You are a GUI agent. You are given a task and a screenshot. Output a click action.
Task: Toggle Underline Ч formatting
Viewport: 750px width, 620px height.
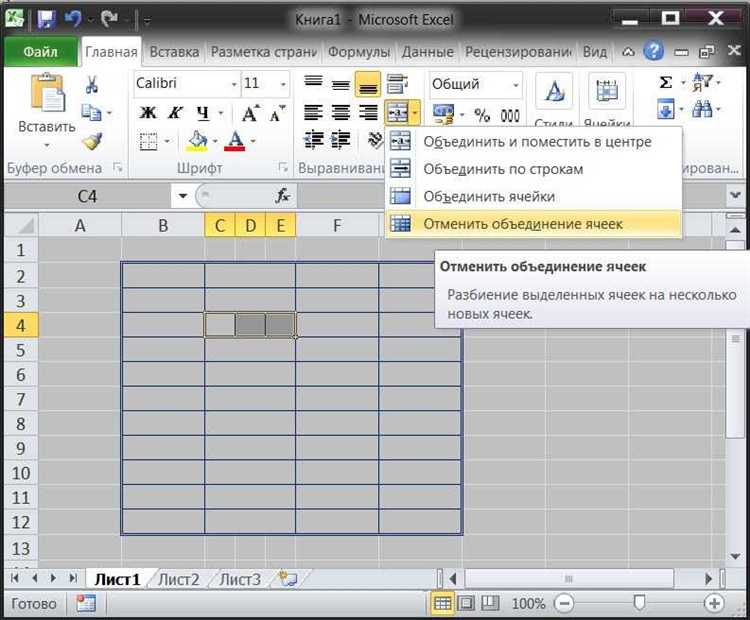pyautogui.click(x=203, y=113)
